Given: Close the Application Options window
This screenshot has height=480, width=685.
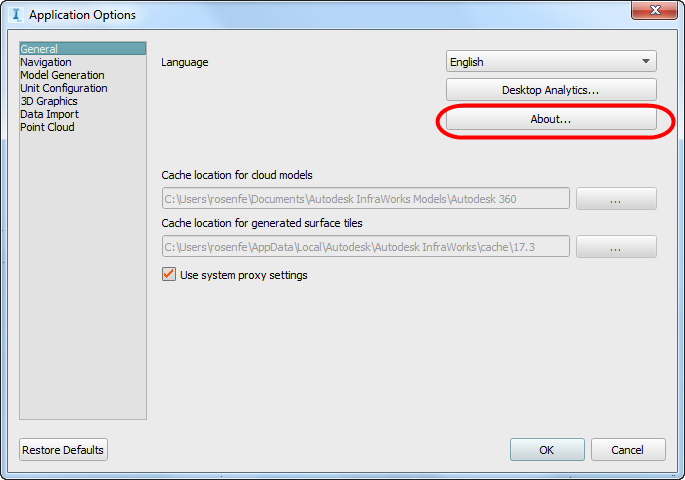Looking at the screenshot, I should coord(654,10).
